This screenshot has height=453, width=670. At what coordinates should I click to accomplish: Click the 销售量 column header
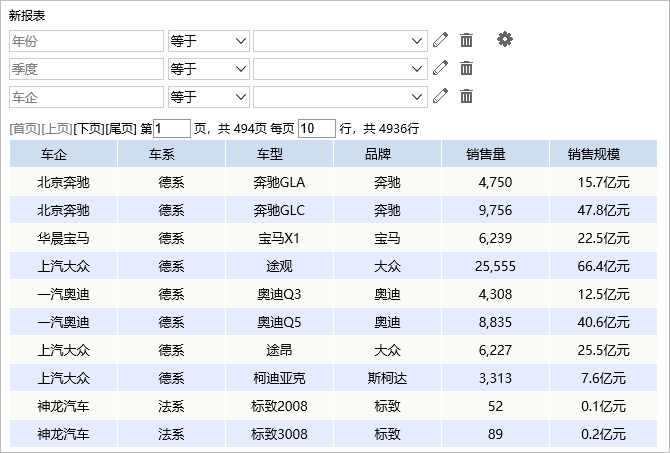pyautogui.click(x=495, y=153)
